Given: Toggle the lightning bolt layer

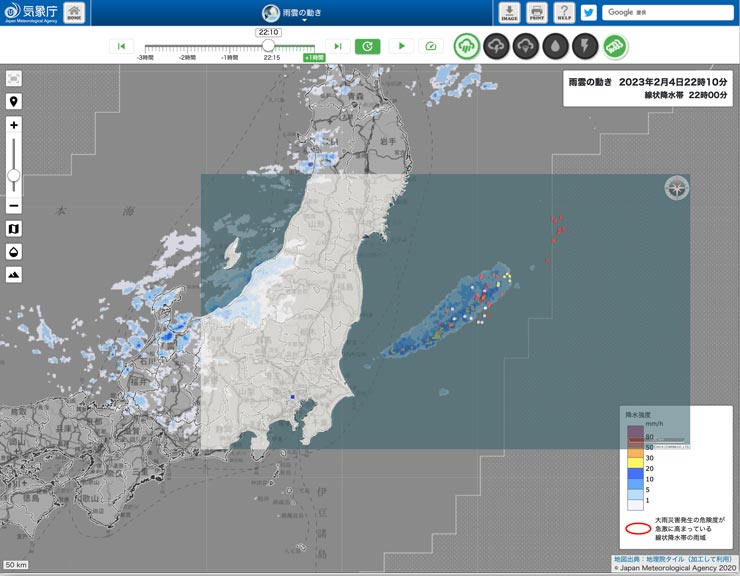Looking at the screenshot, I should pyautogui.click(x=585, y=46).
